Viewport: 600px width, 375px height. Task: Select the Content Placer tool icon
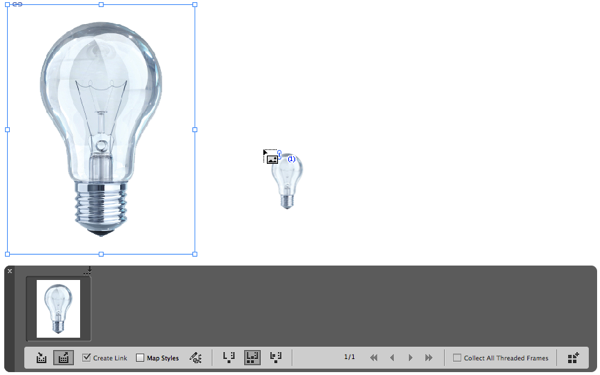[63, 358]
